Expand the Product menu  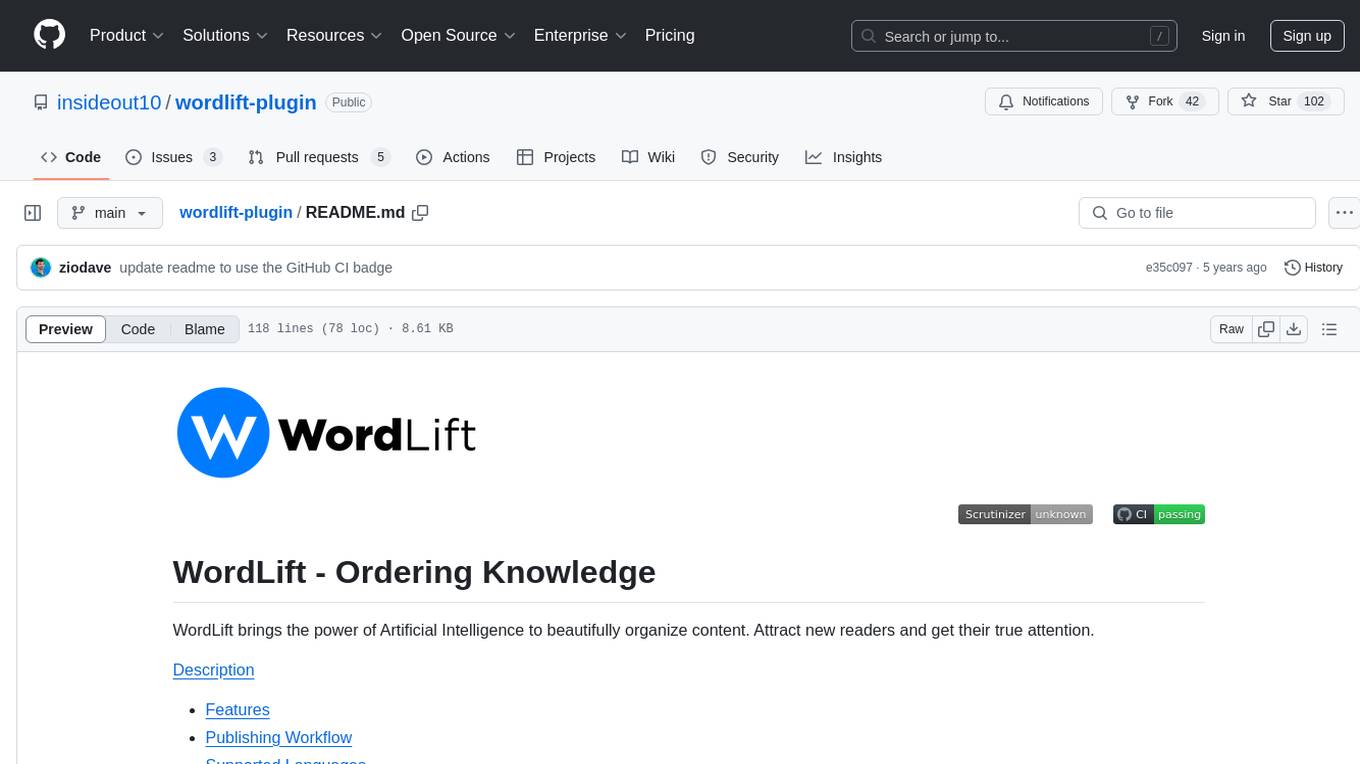point(127,35)
